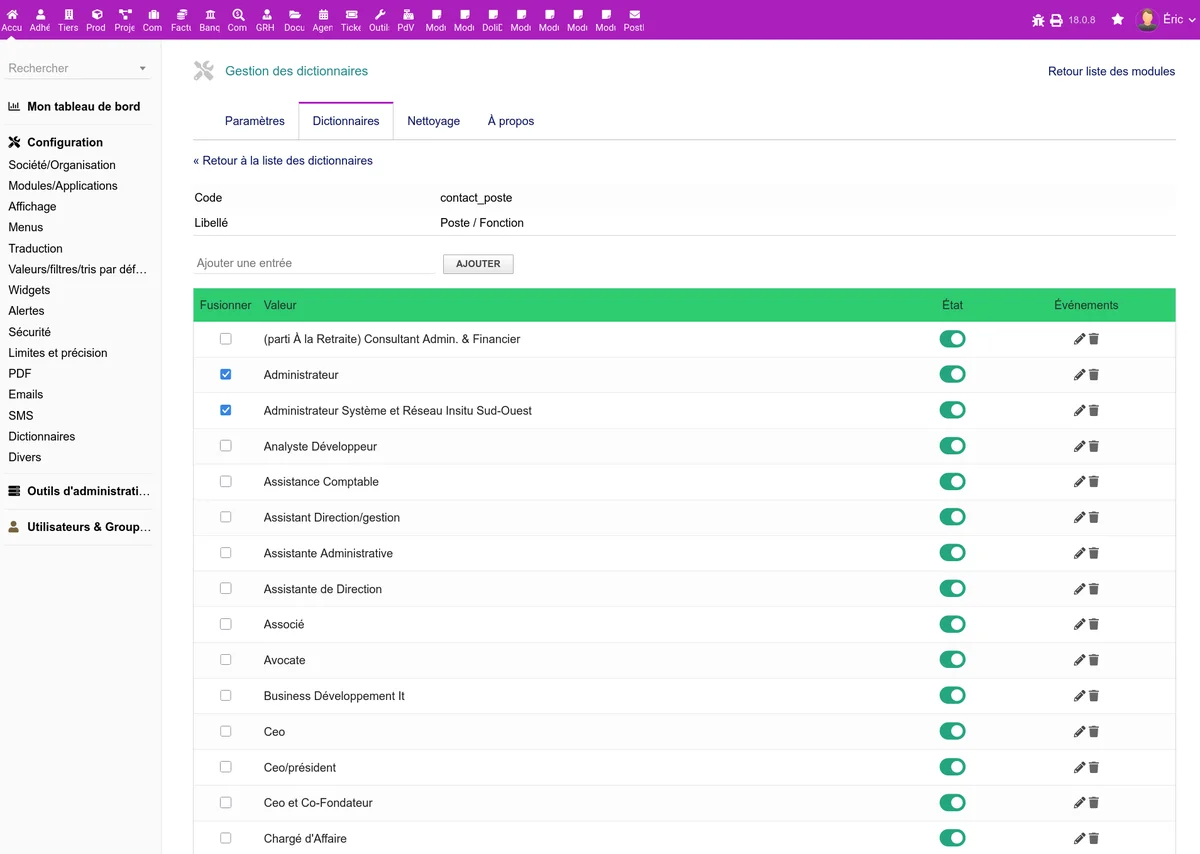The image size is (1200, 854).
Task: Edit the Associé entry with pencil icon
Action: point(1079,624)
